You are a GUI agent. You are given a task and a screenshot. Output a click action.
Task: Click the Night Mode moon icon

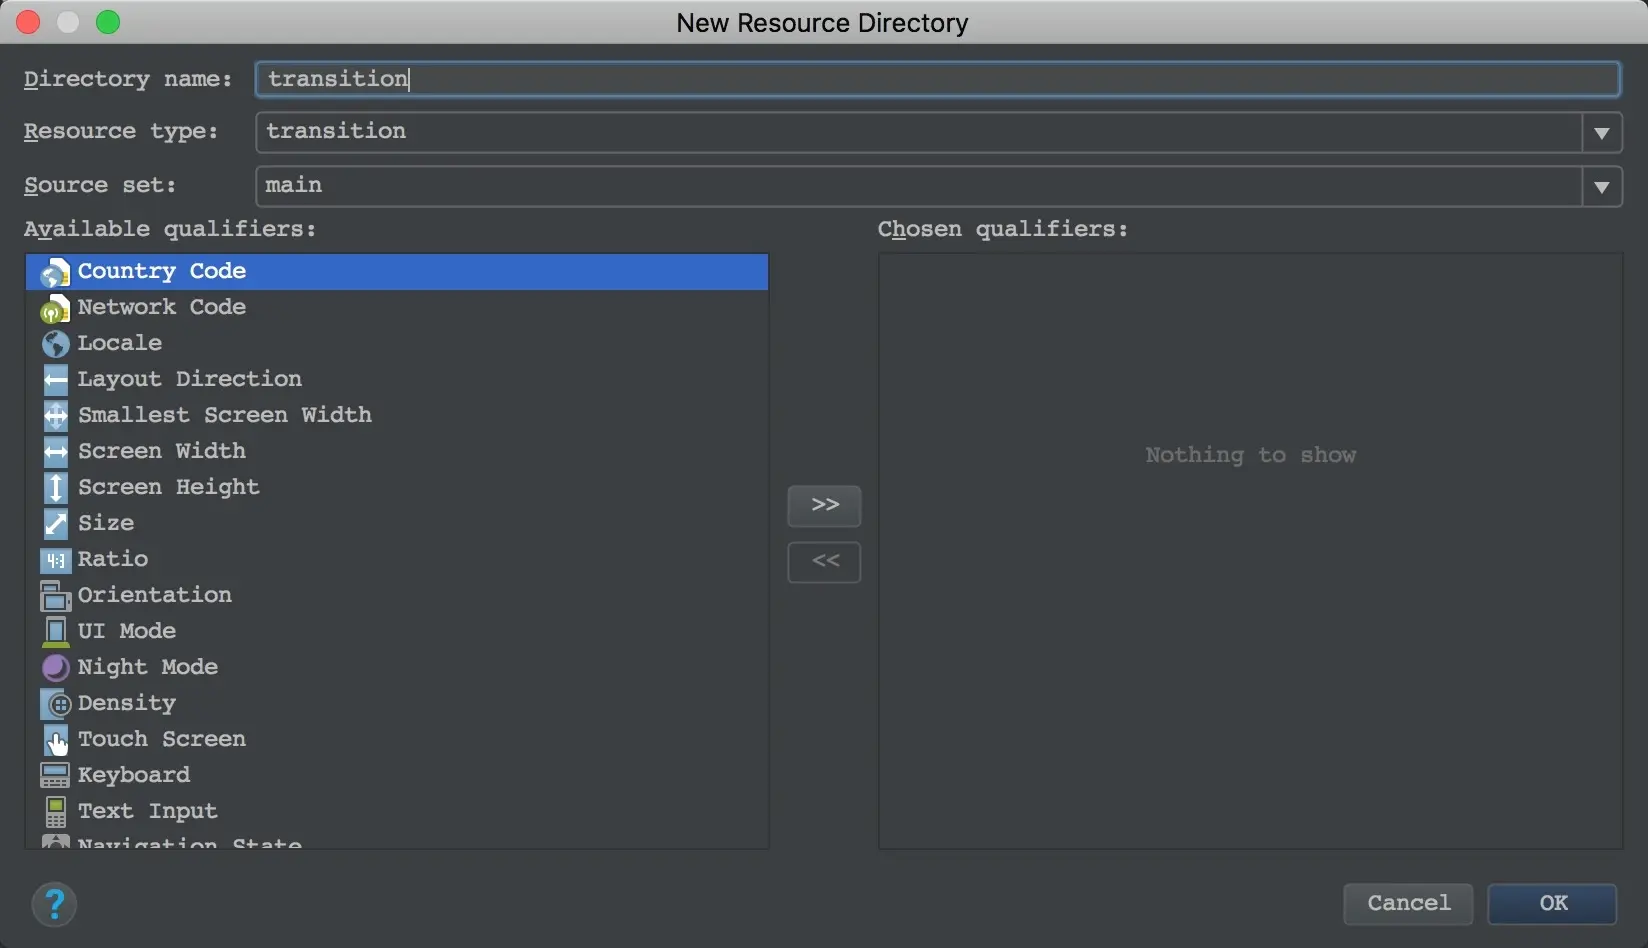(x=55, y=668)
